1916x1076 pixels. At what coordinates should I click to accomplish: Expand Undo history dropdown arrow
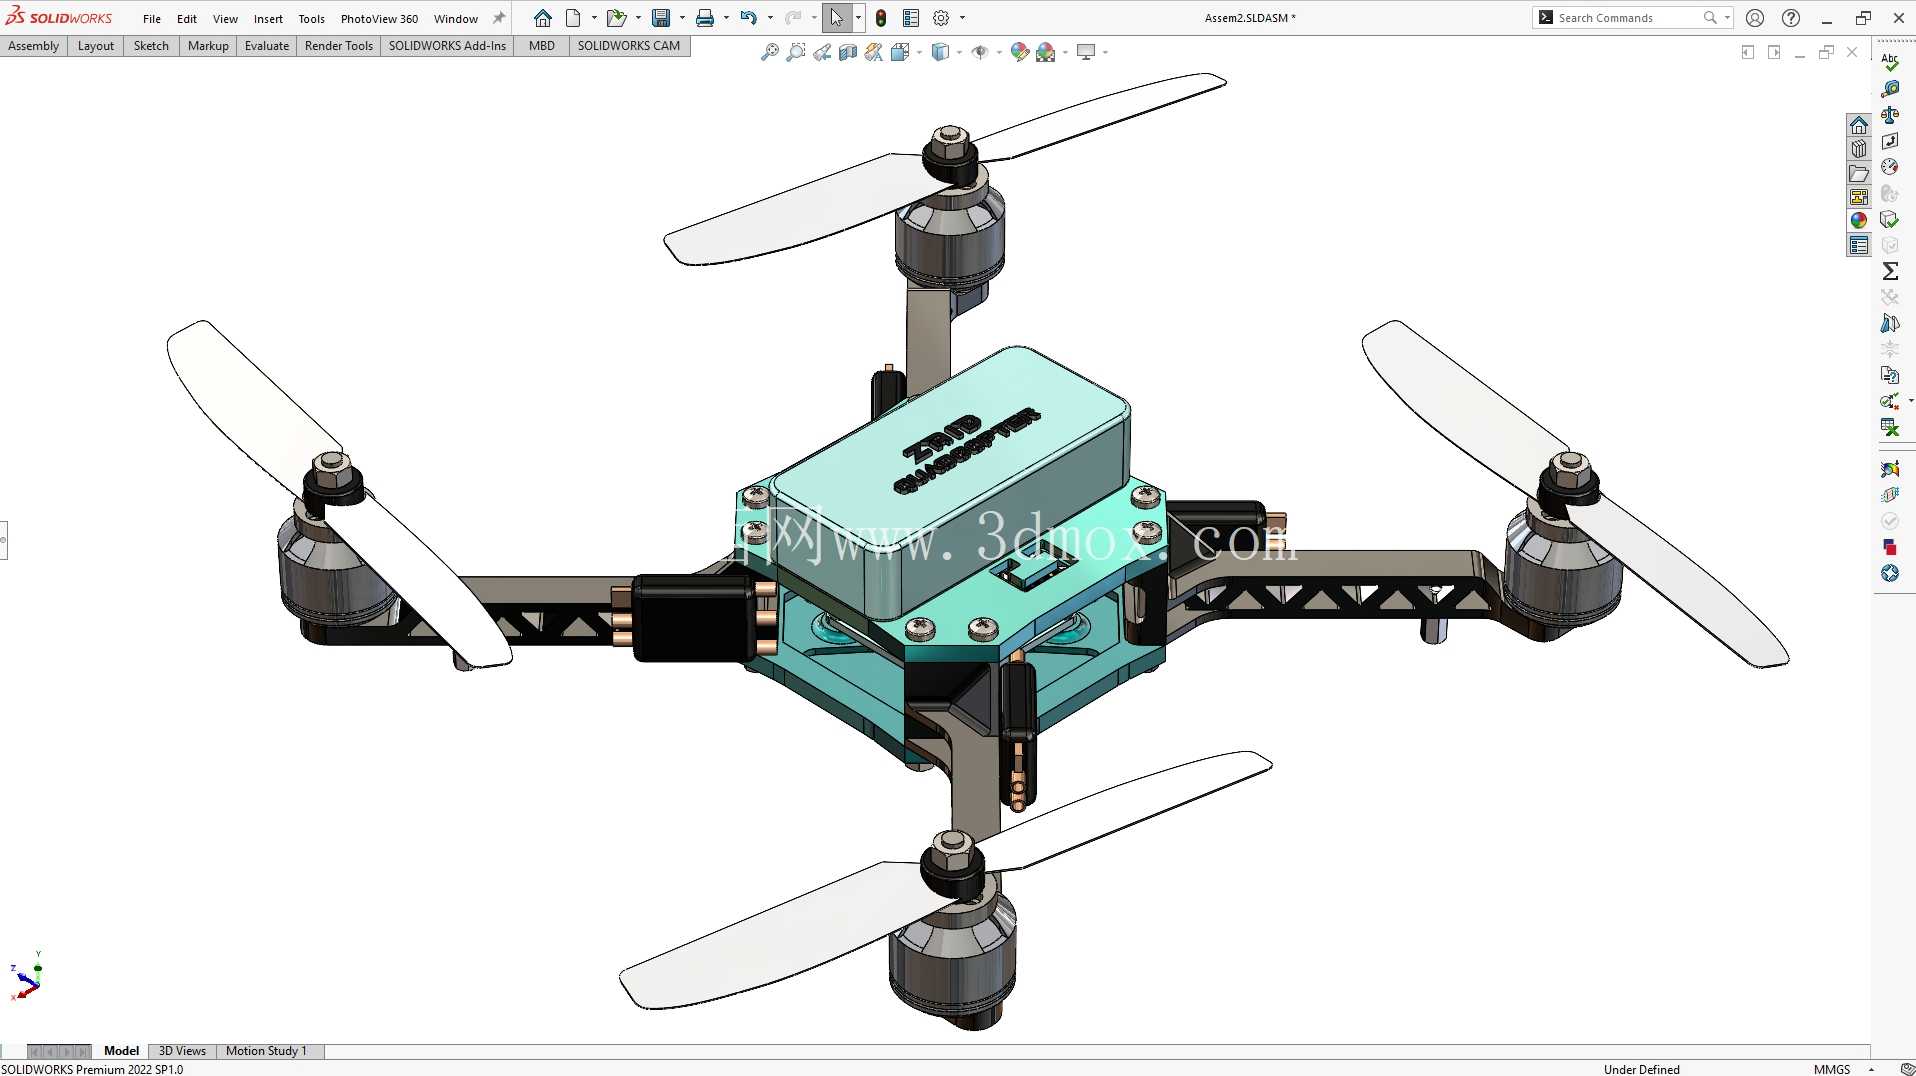(x=770, y=18)
